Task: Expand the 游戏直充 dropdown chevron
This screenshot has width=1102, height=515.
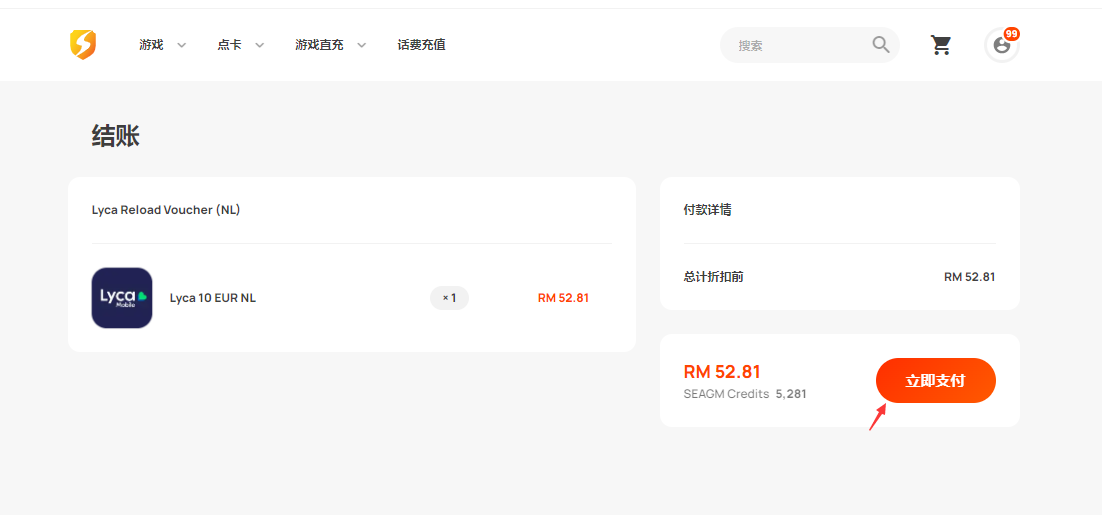Action: pos(361,46)
